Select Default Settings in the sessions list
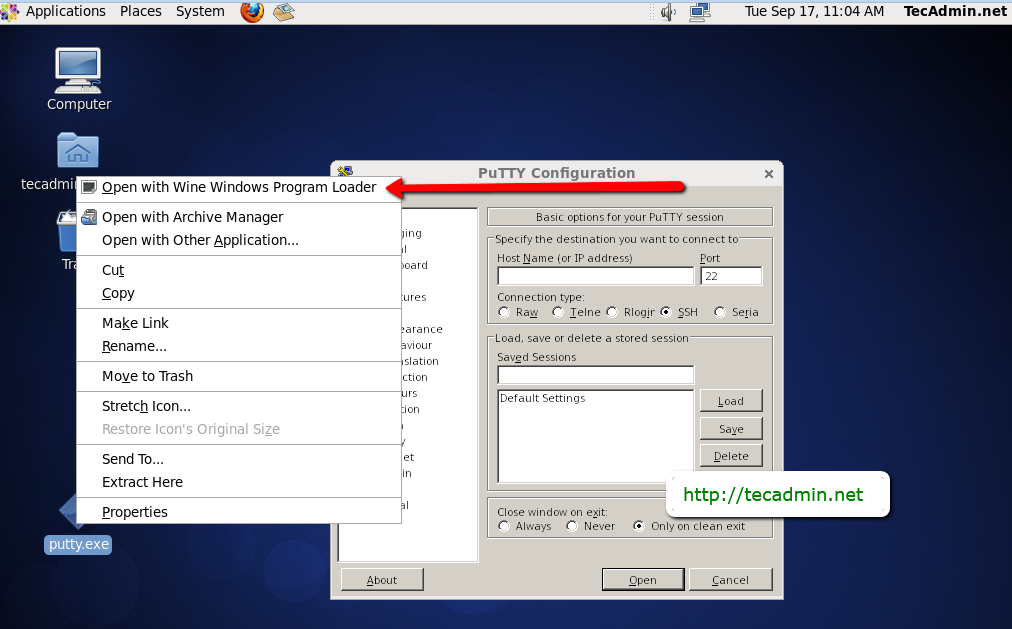1012x629 pixels. click(x=543, y=399)
